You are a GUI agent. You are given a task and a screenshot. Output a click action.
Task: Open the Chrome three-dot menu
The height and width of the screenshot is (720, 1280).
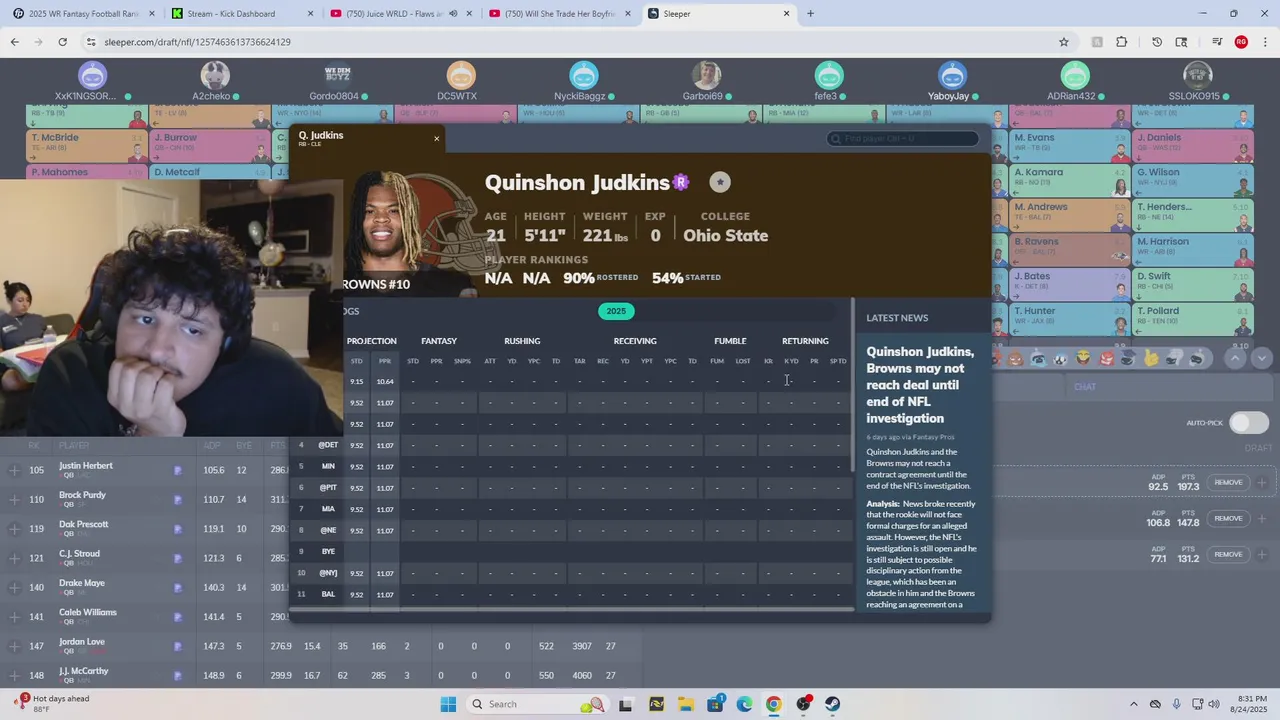pyautogui.click(x=1264, y=42)
